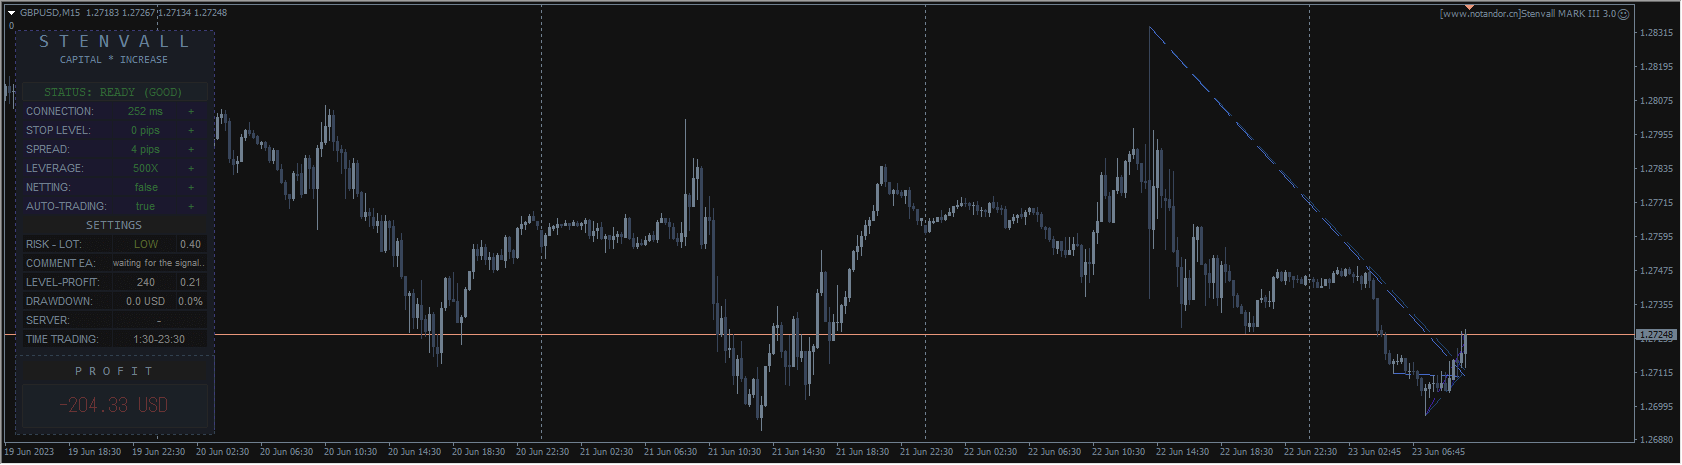Click the 1.26880 price axis label
The height and width of the screenshot is (465, 1682).
coord(1656,440)
